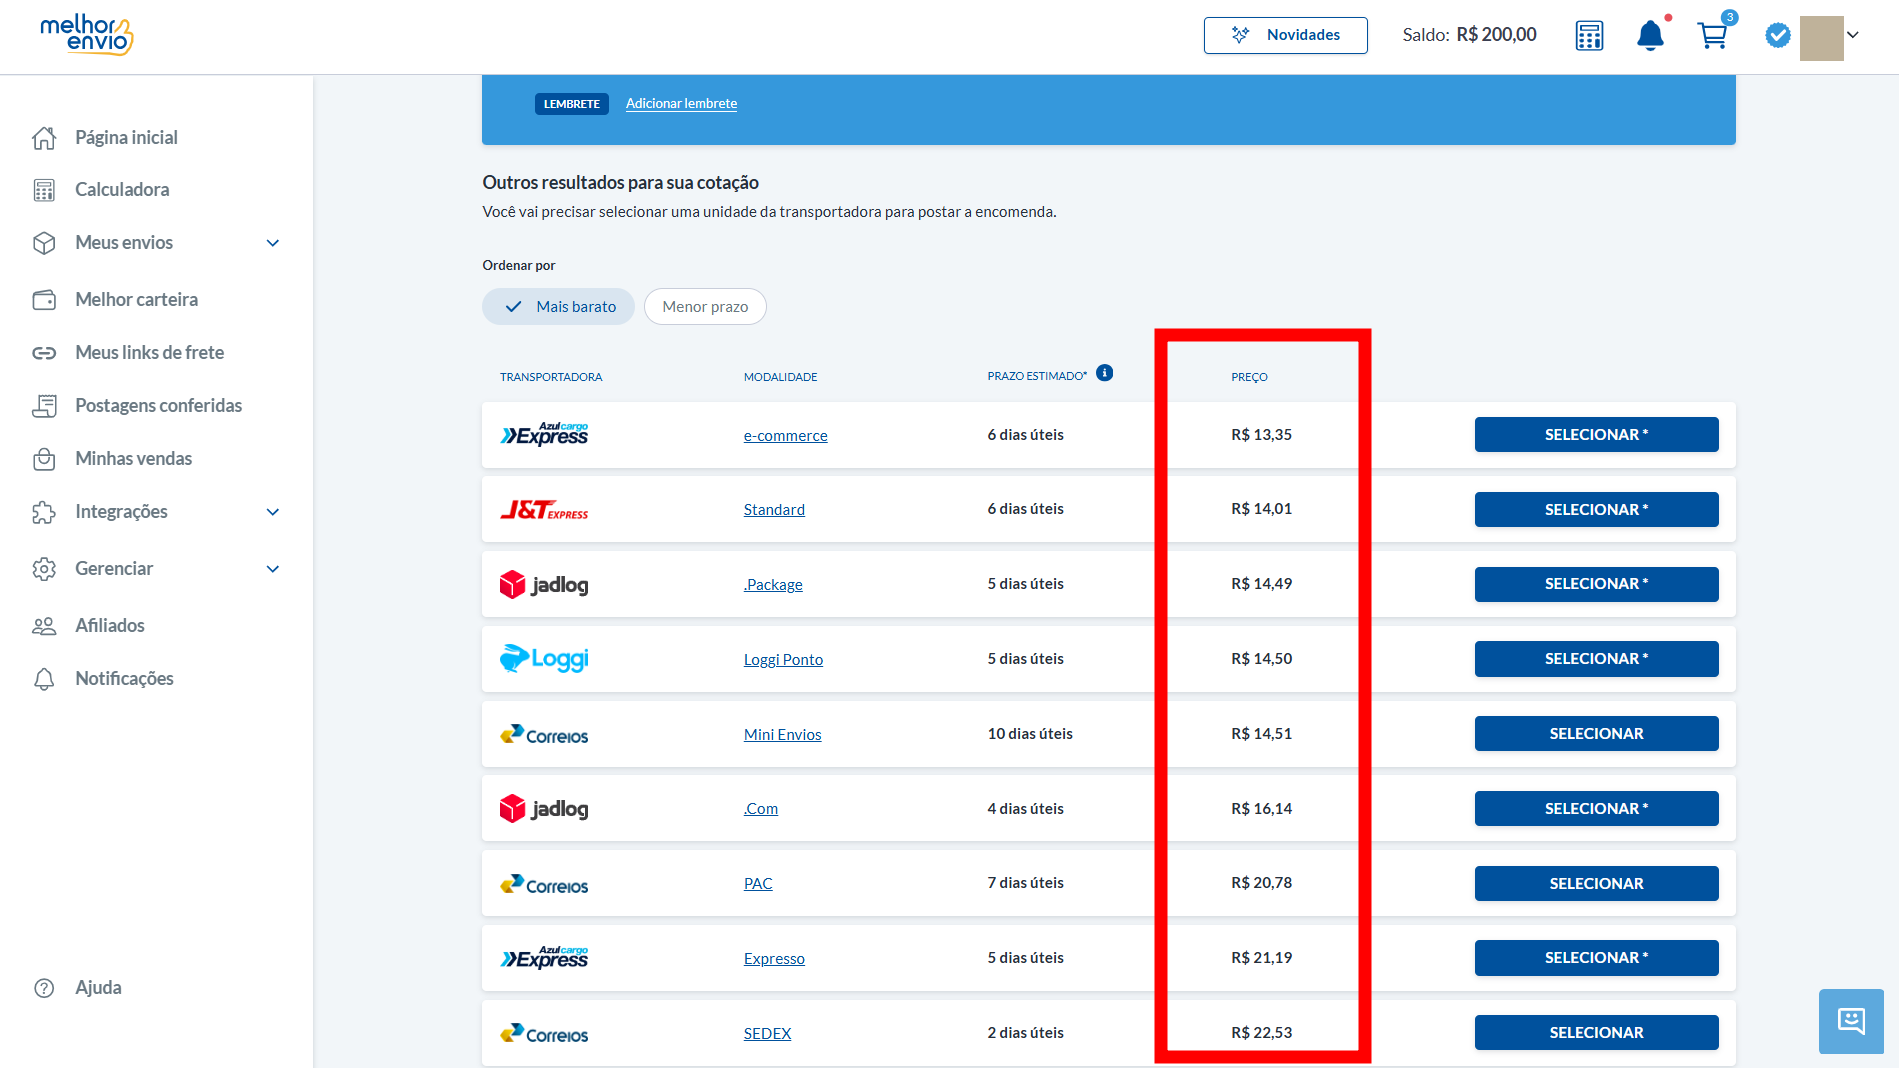
Task: Click the Correios logo in the SEDEX row
Action: coord(544,1034)
